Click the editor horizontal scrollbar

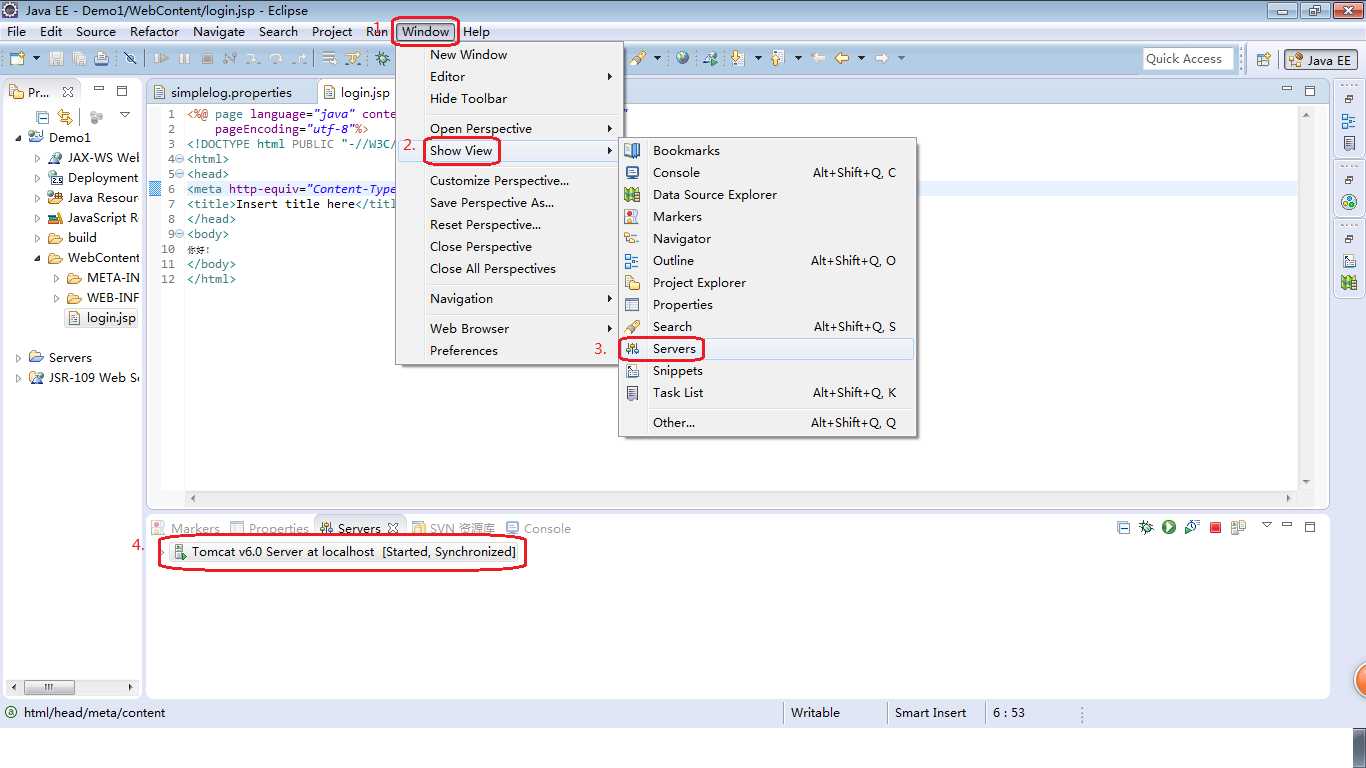click(740, 497)
